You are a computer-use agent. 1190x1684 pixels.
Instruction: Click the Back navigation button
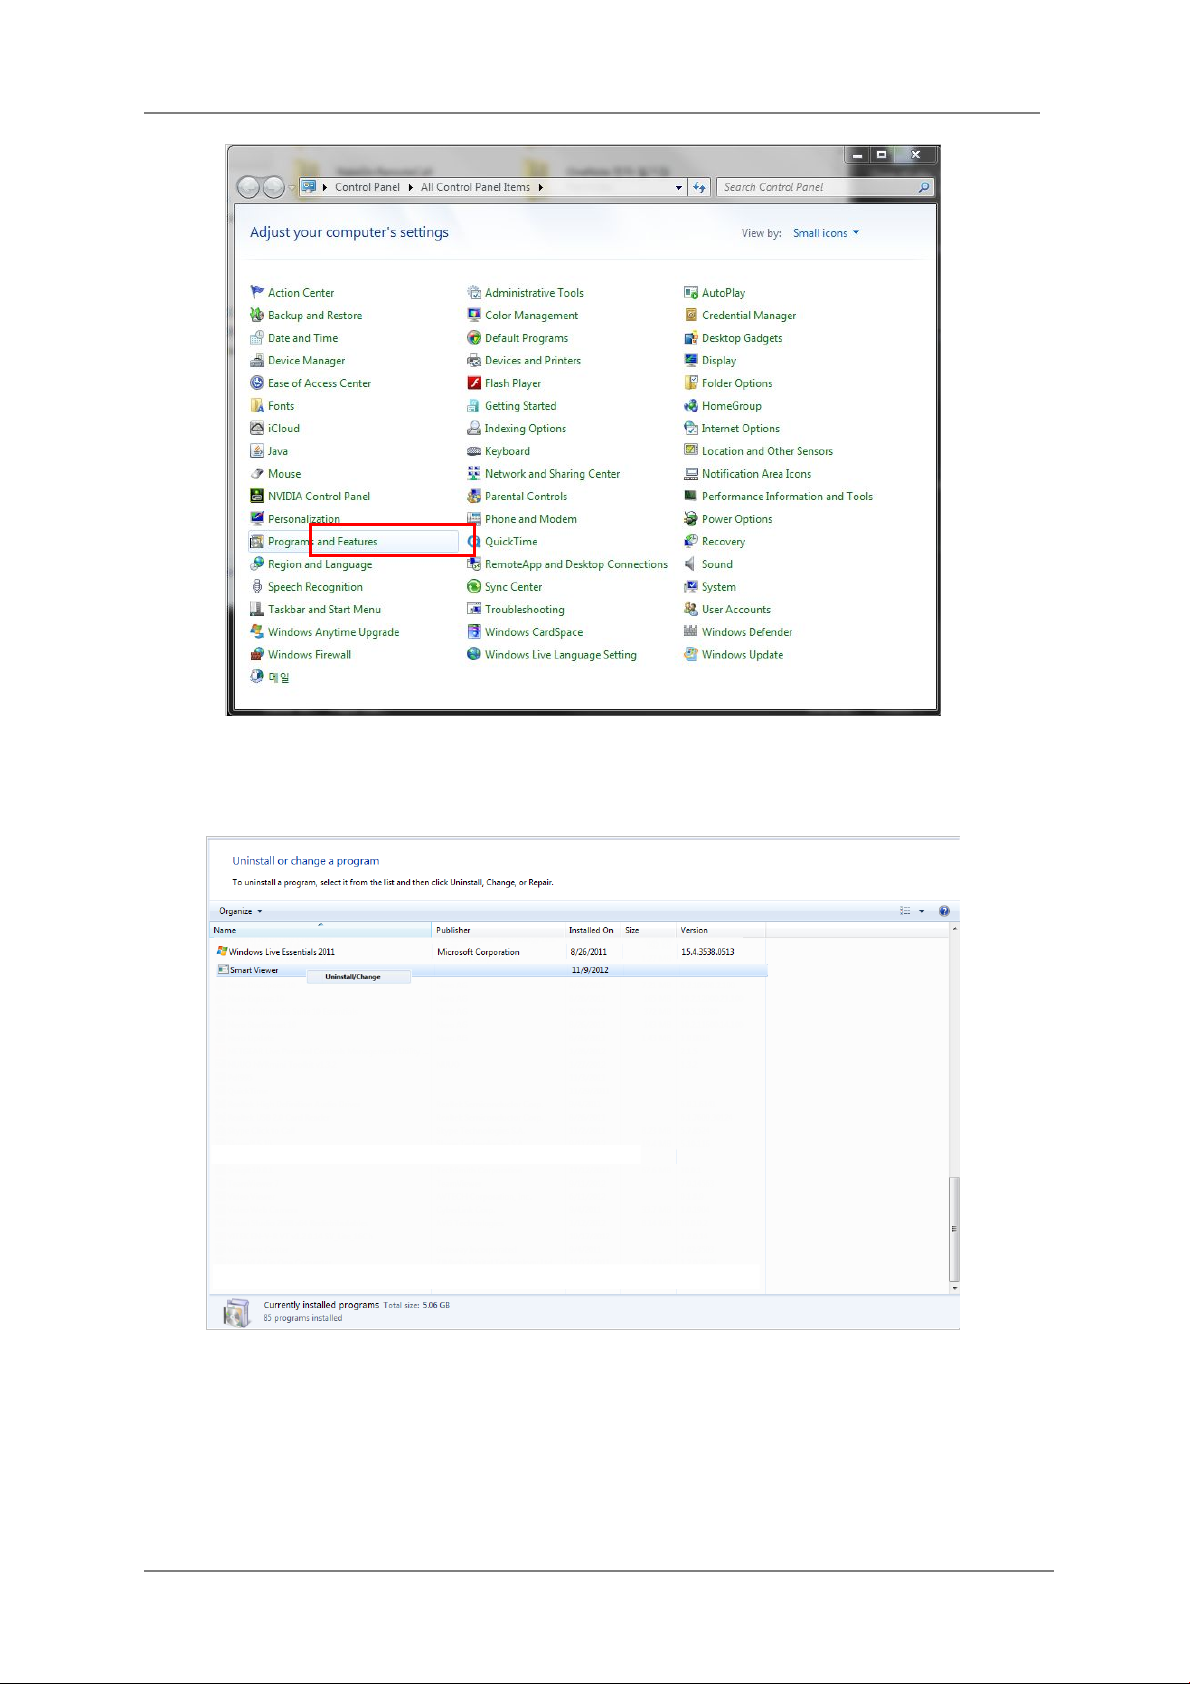(248, 187)
